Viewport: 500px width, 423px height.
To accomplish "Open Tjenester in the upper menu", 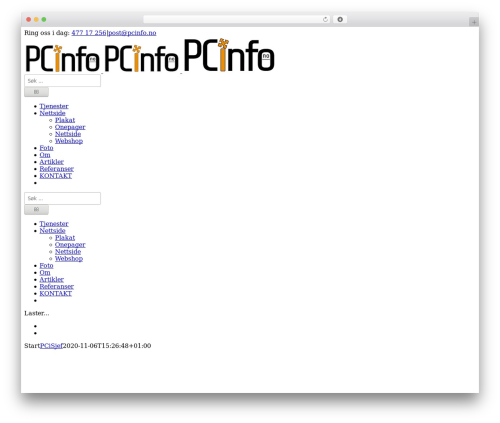I will (x=54, y=106).
